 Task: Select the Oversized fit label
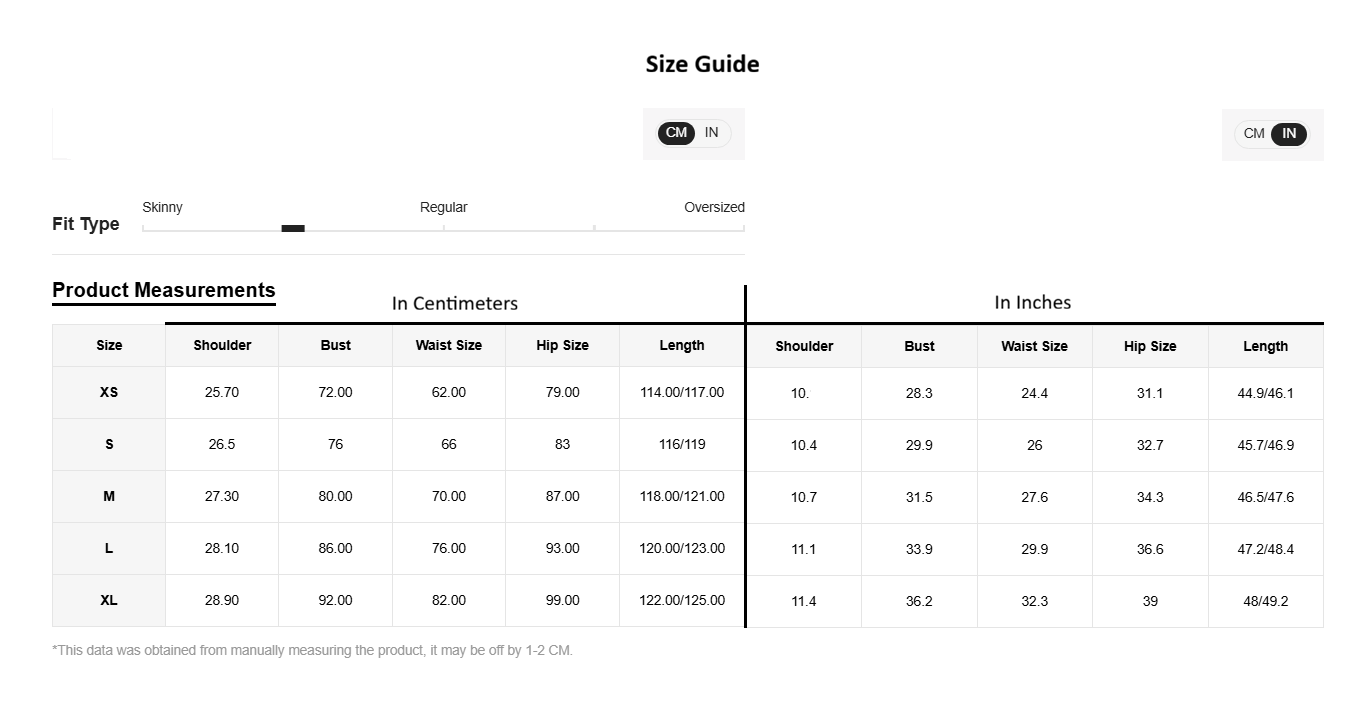tap(714, 207)
